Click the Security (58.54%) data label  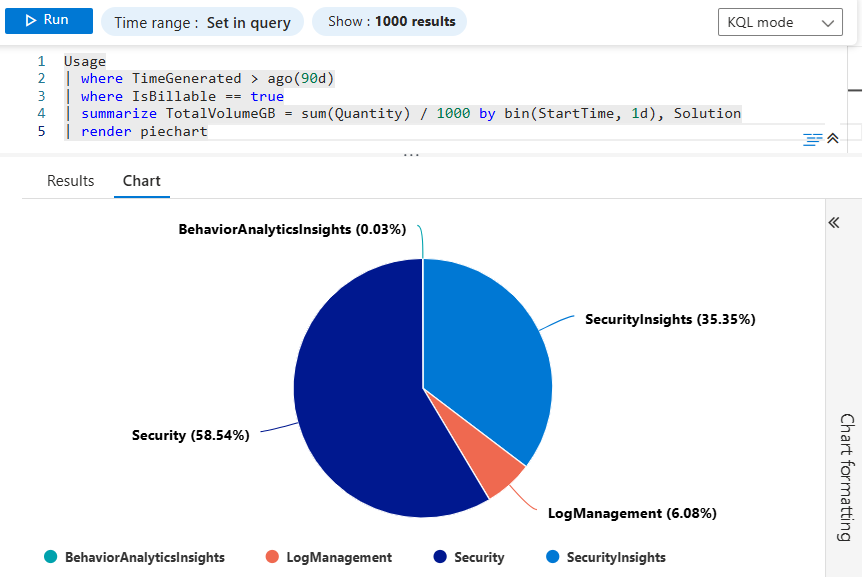[190, 435]
